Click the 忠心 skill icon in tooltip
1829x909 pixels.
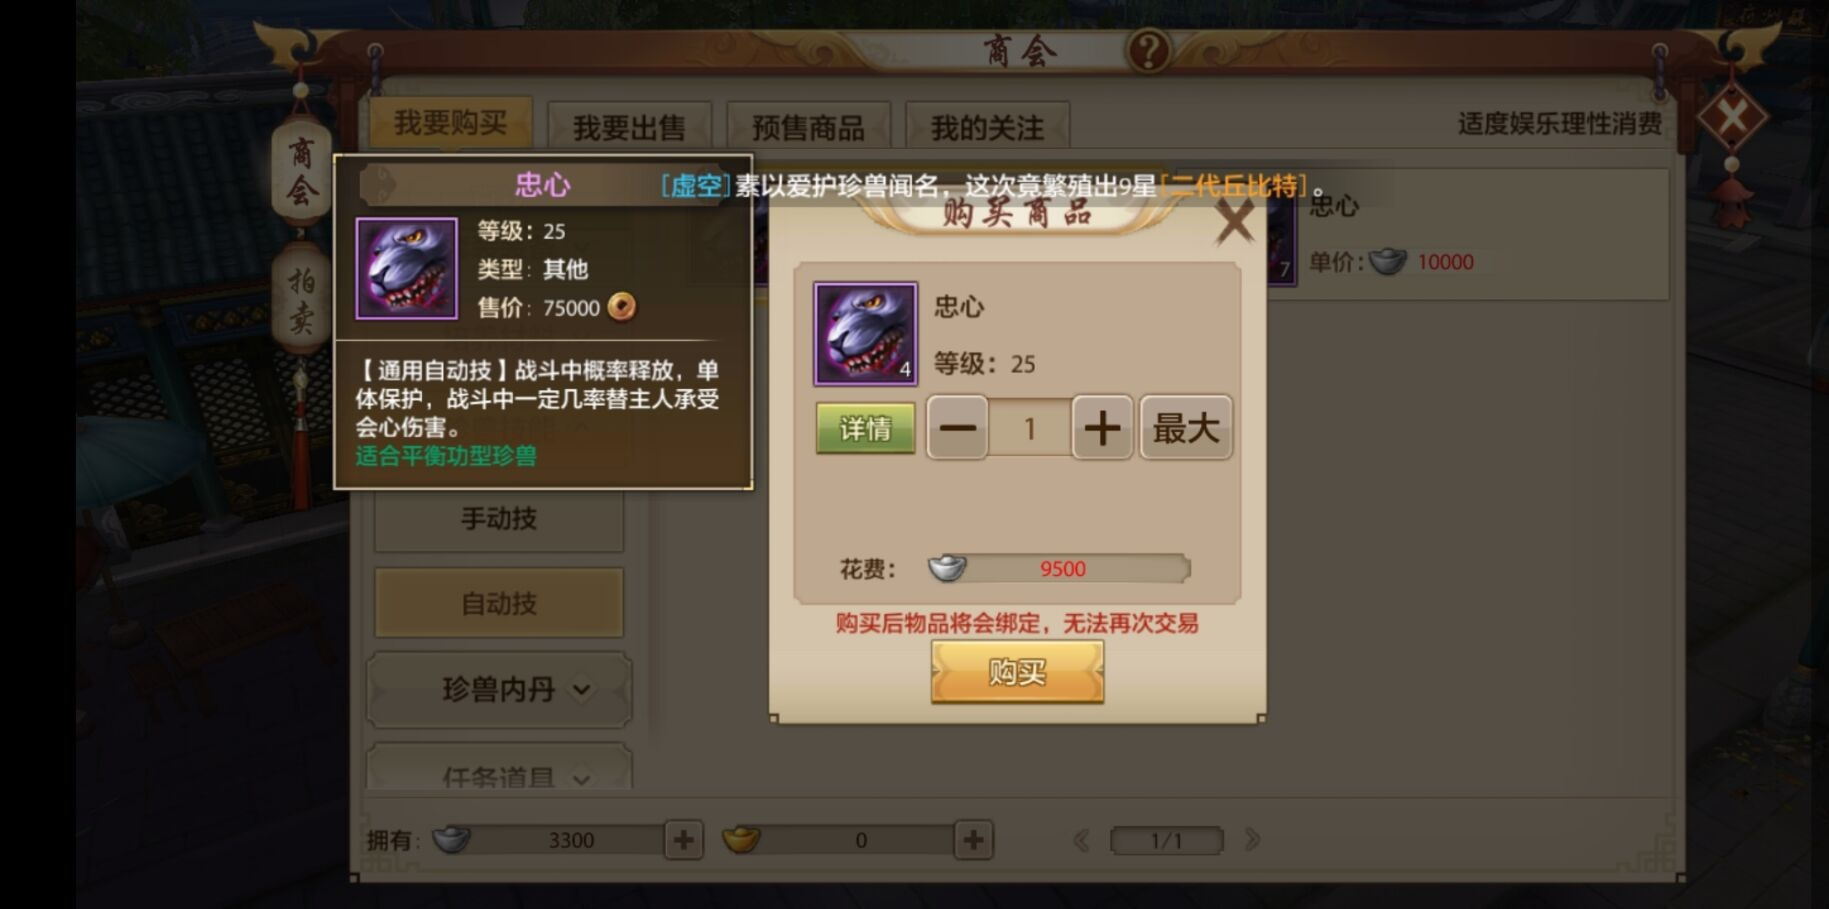406,268
